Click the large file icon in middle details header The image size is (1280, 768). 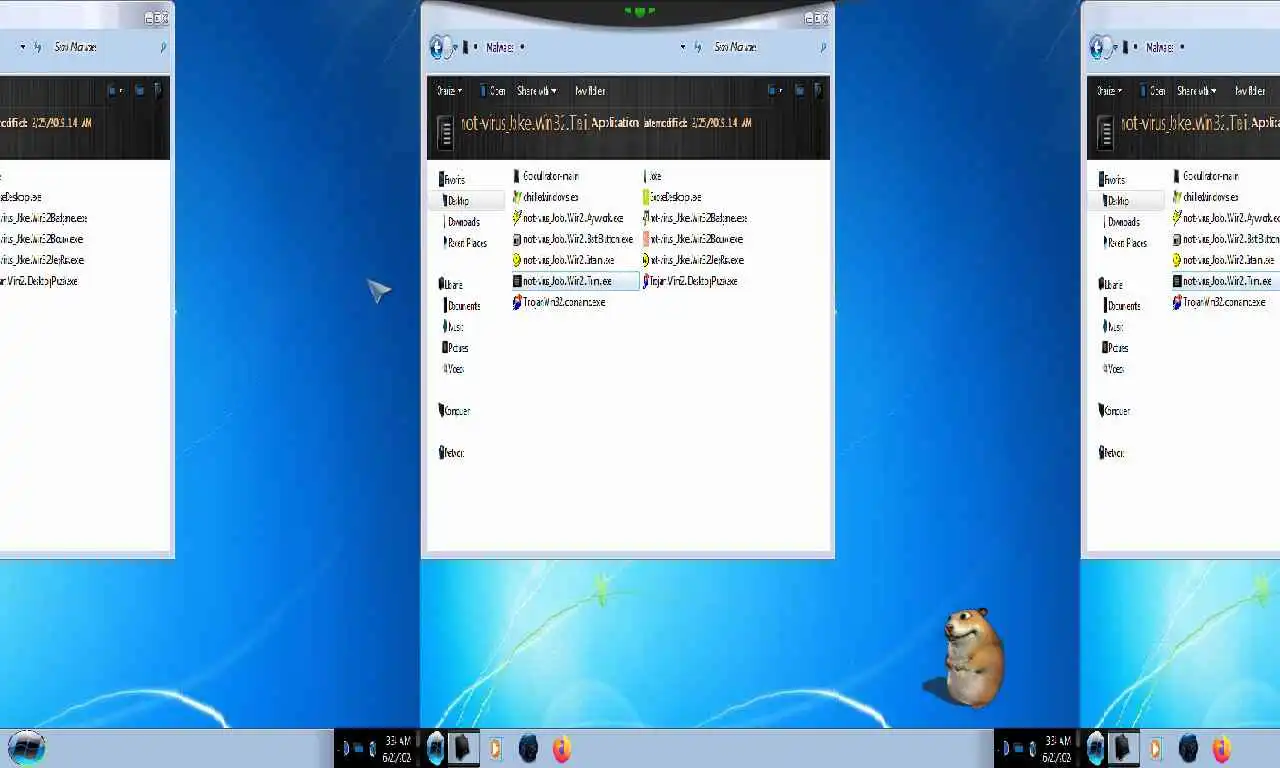tap(446, 133)
